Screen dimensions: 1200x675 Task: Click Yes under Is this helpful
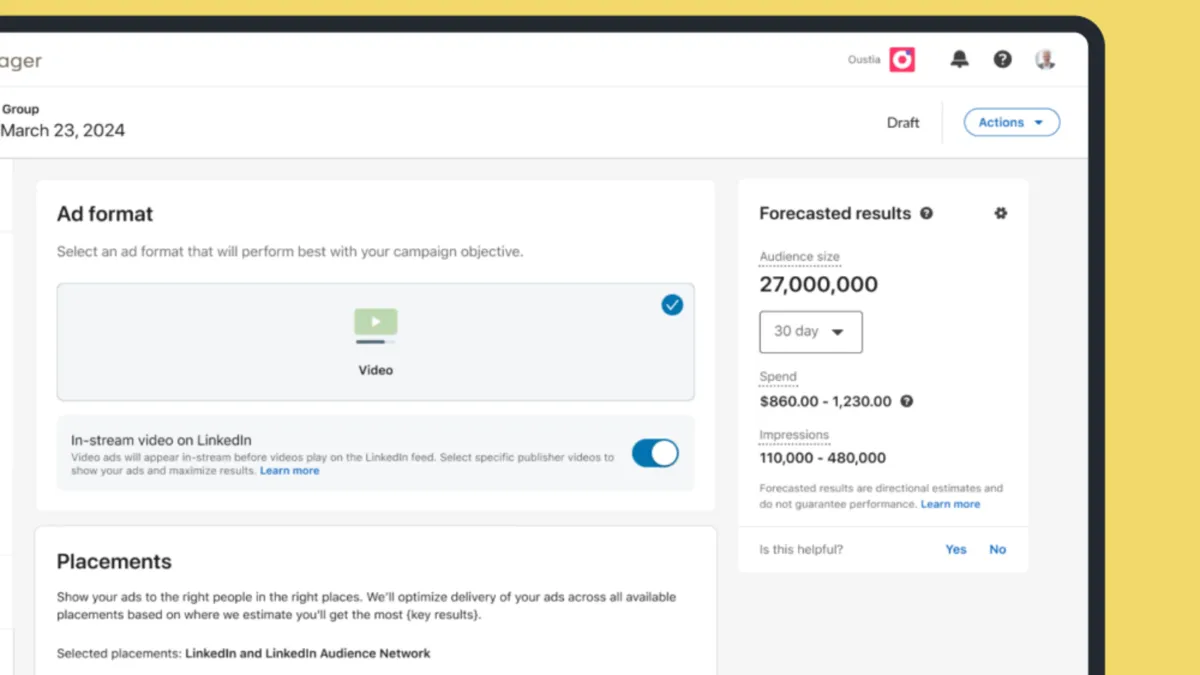pos(955,549)
